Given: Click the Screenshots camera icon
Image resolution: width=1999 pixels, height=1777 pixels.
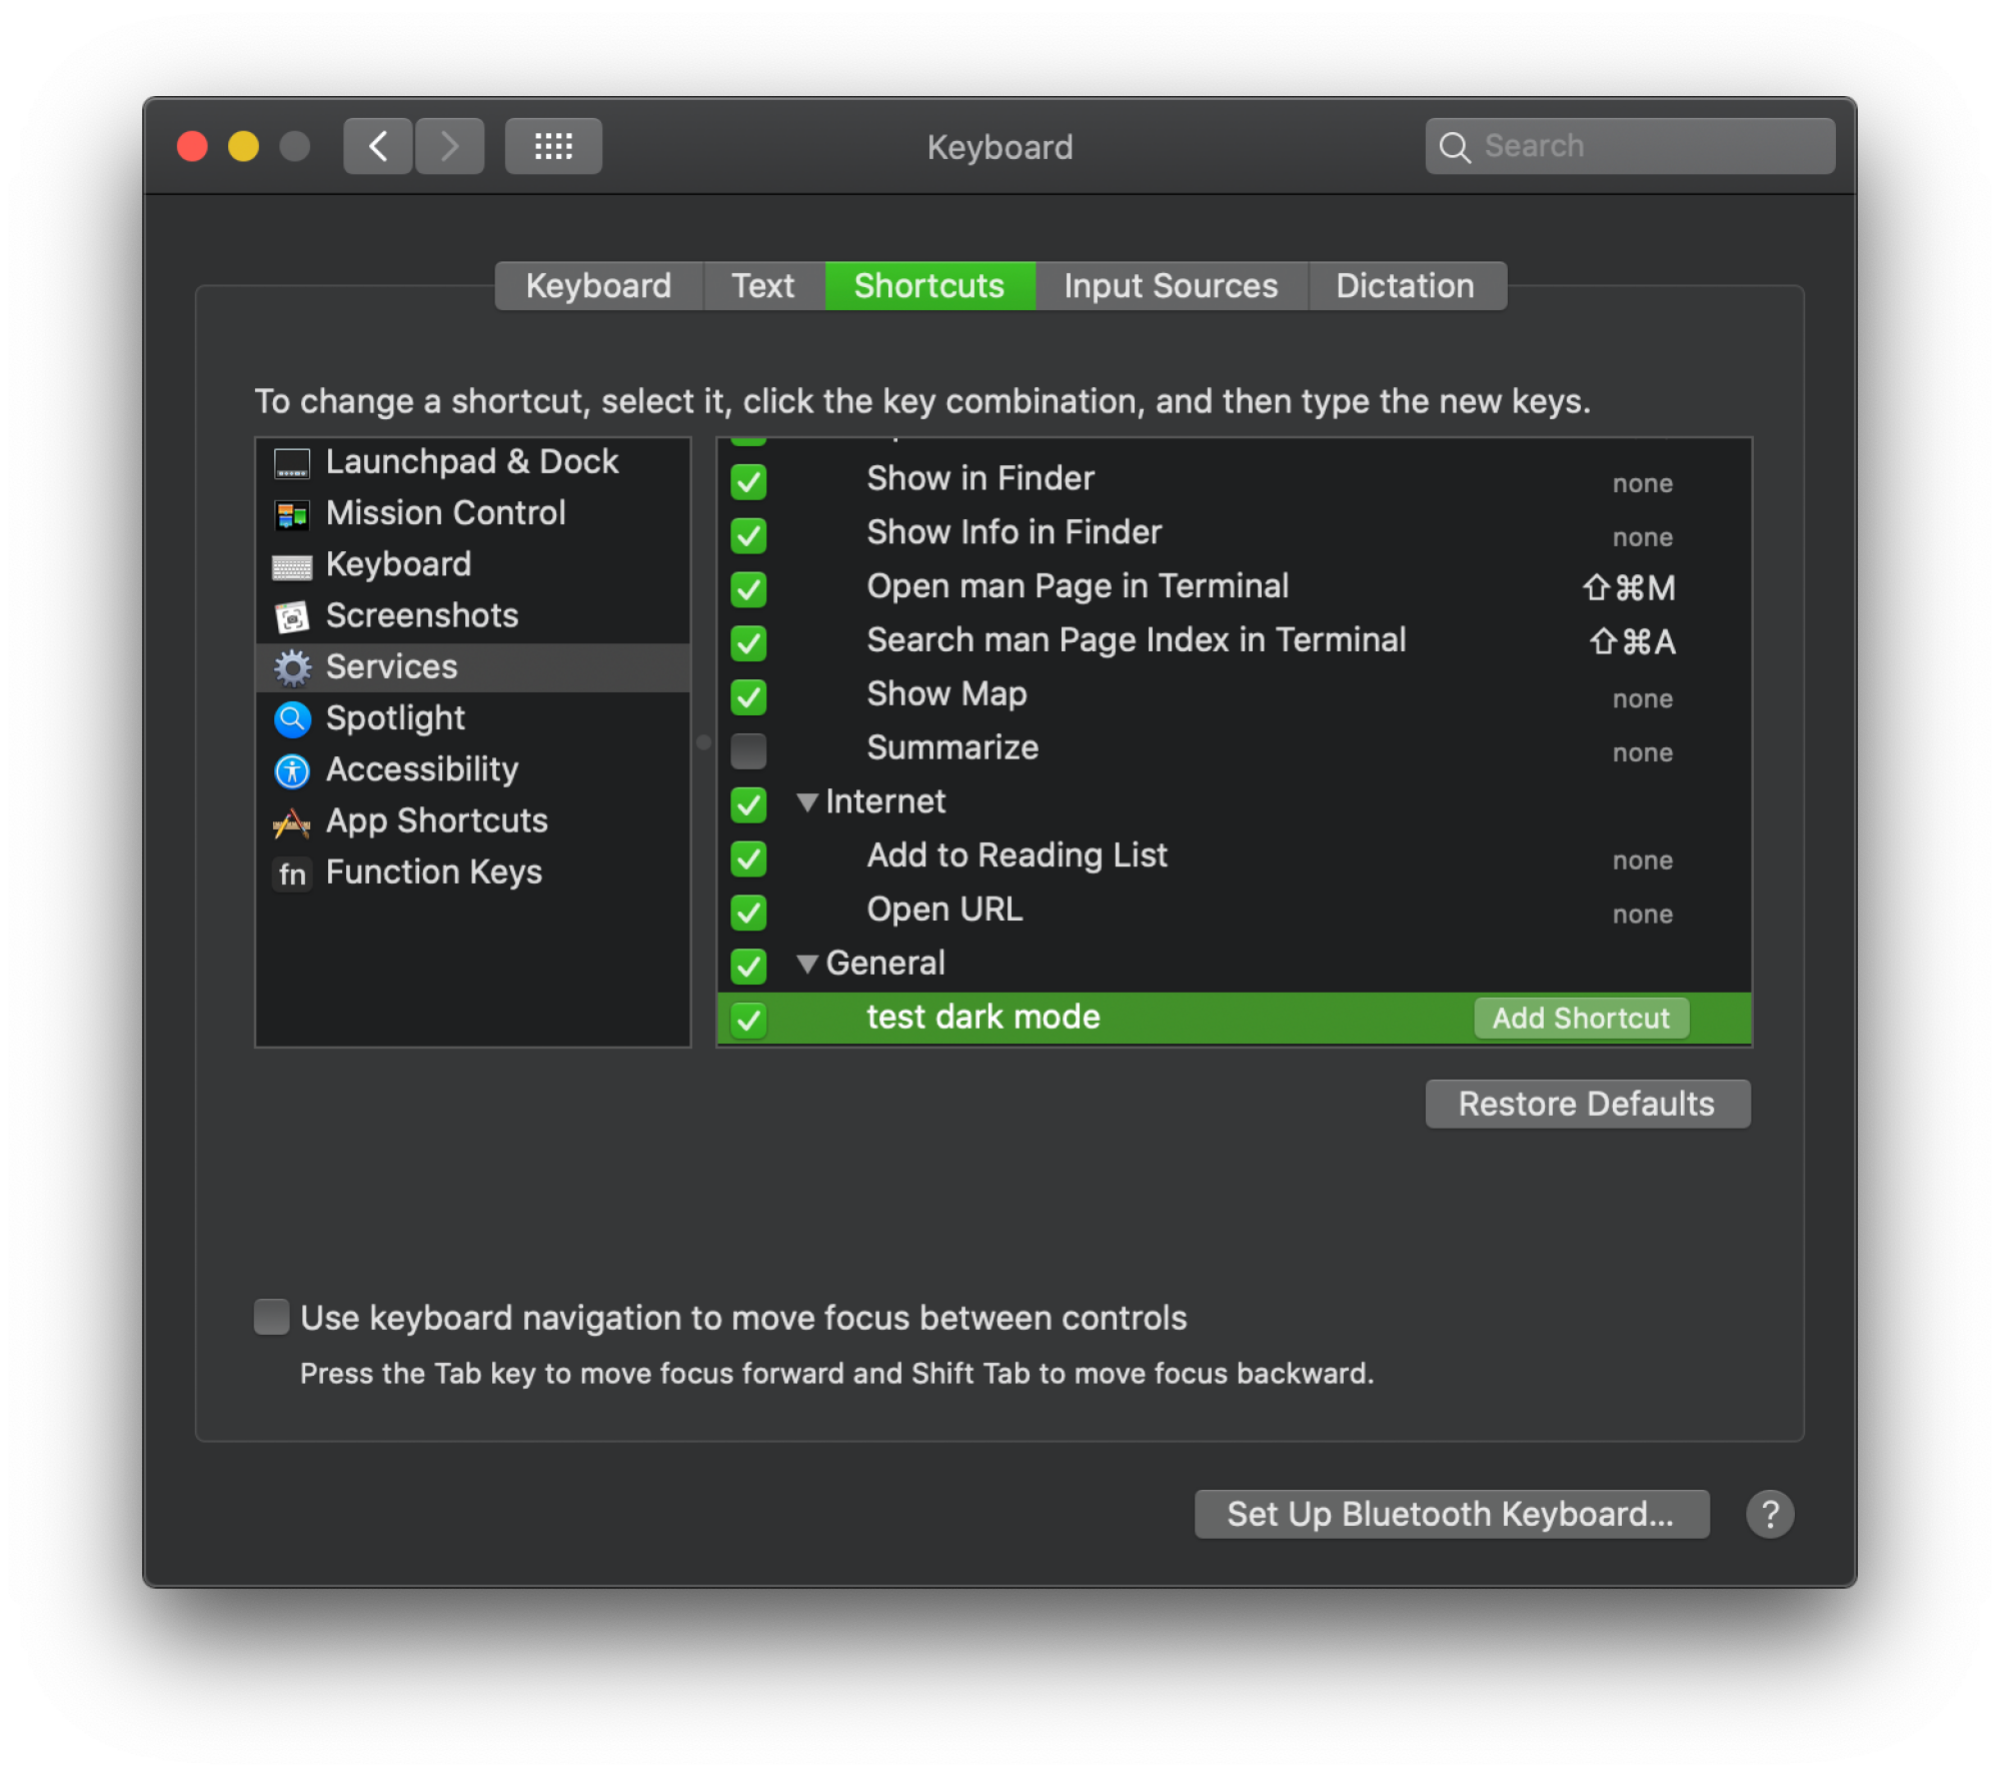Looking at the screenshot, I should (x=292, y=617).
